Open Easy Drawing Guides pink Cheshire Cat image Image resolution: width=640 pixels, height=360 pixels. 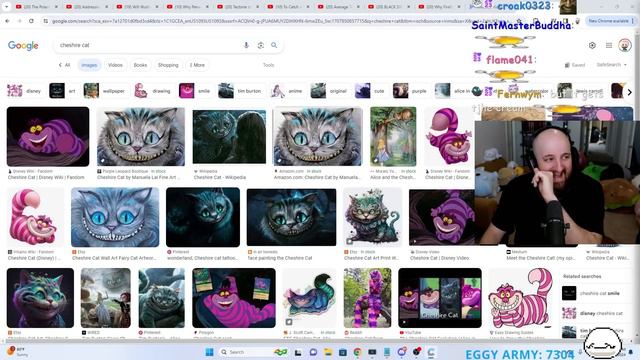click(x=520, y=298)
